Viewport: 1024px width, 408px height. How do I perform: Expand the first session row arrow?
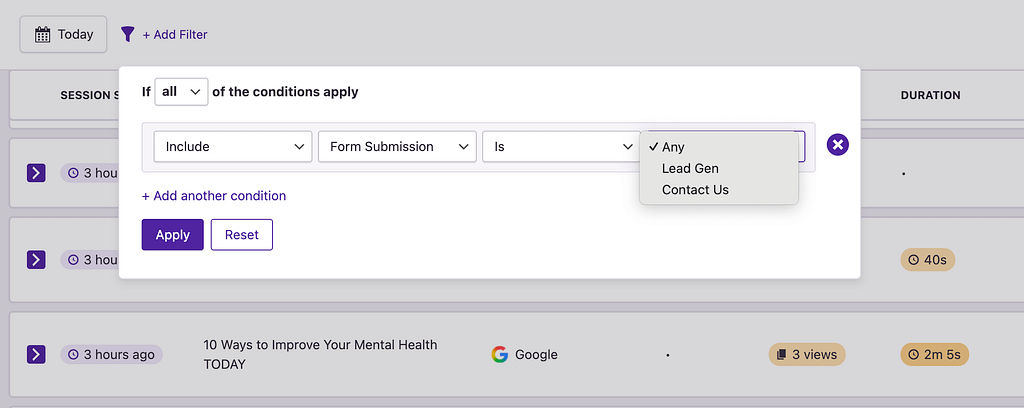(36, 173)
